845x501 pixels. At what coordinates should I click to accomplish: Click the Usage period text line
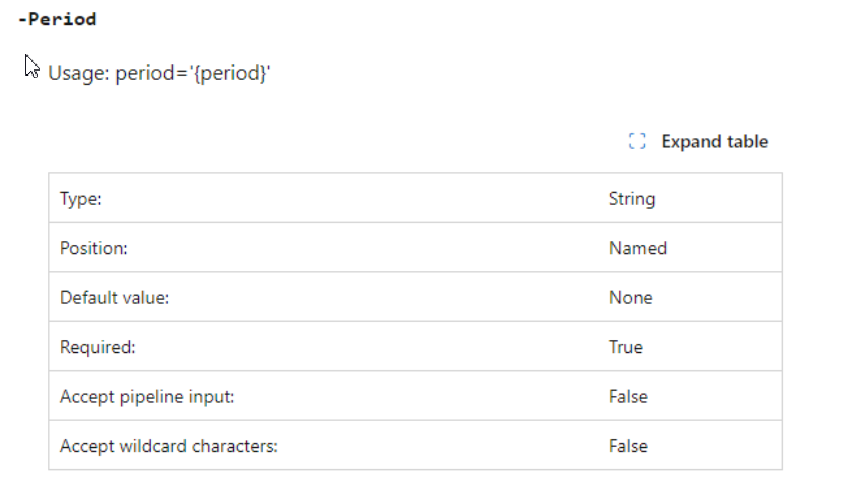point(159,73)
